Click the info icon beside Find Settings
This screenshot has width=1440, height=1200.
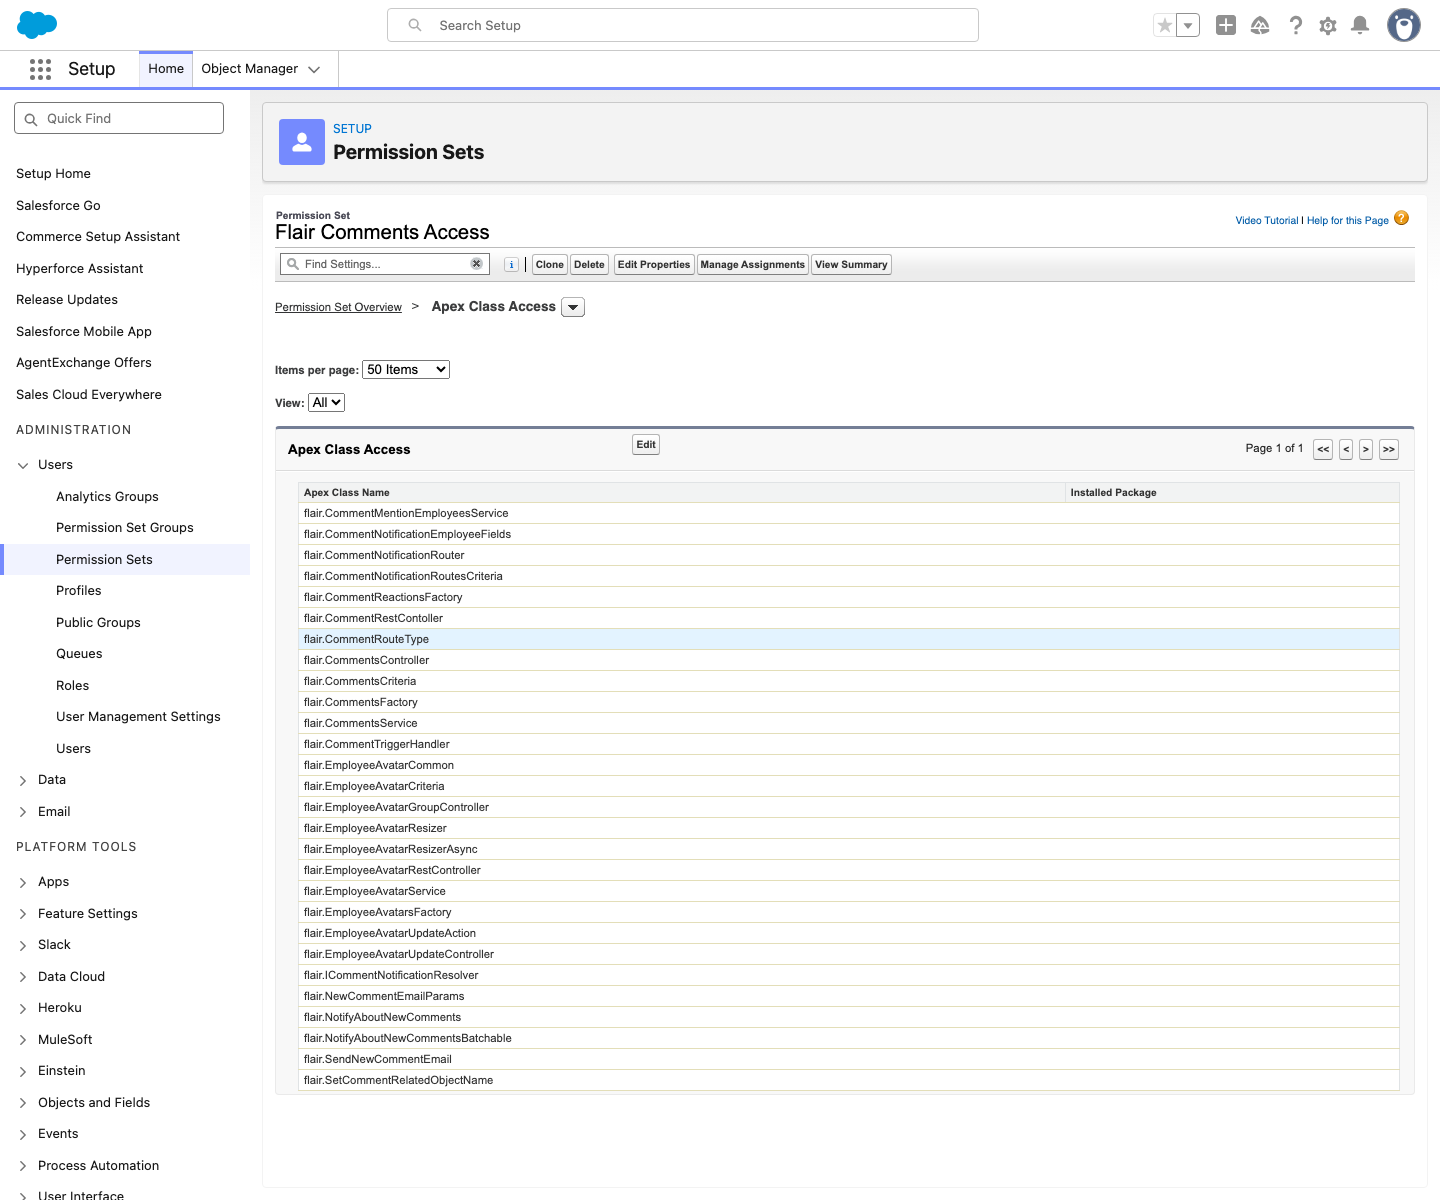coord(511,265)
